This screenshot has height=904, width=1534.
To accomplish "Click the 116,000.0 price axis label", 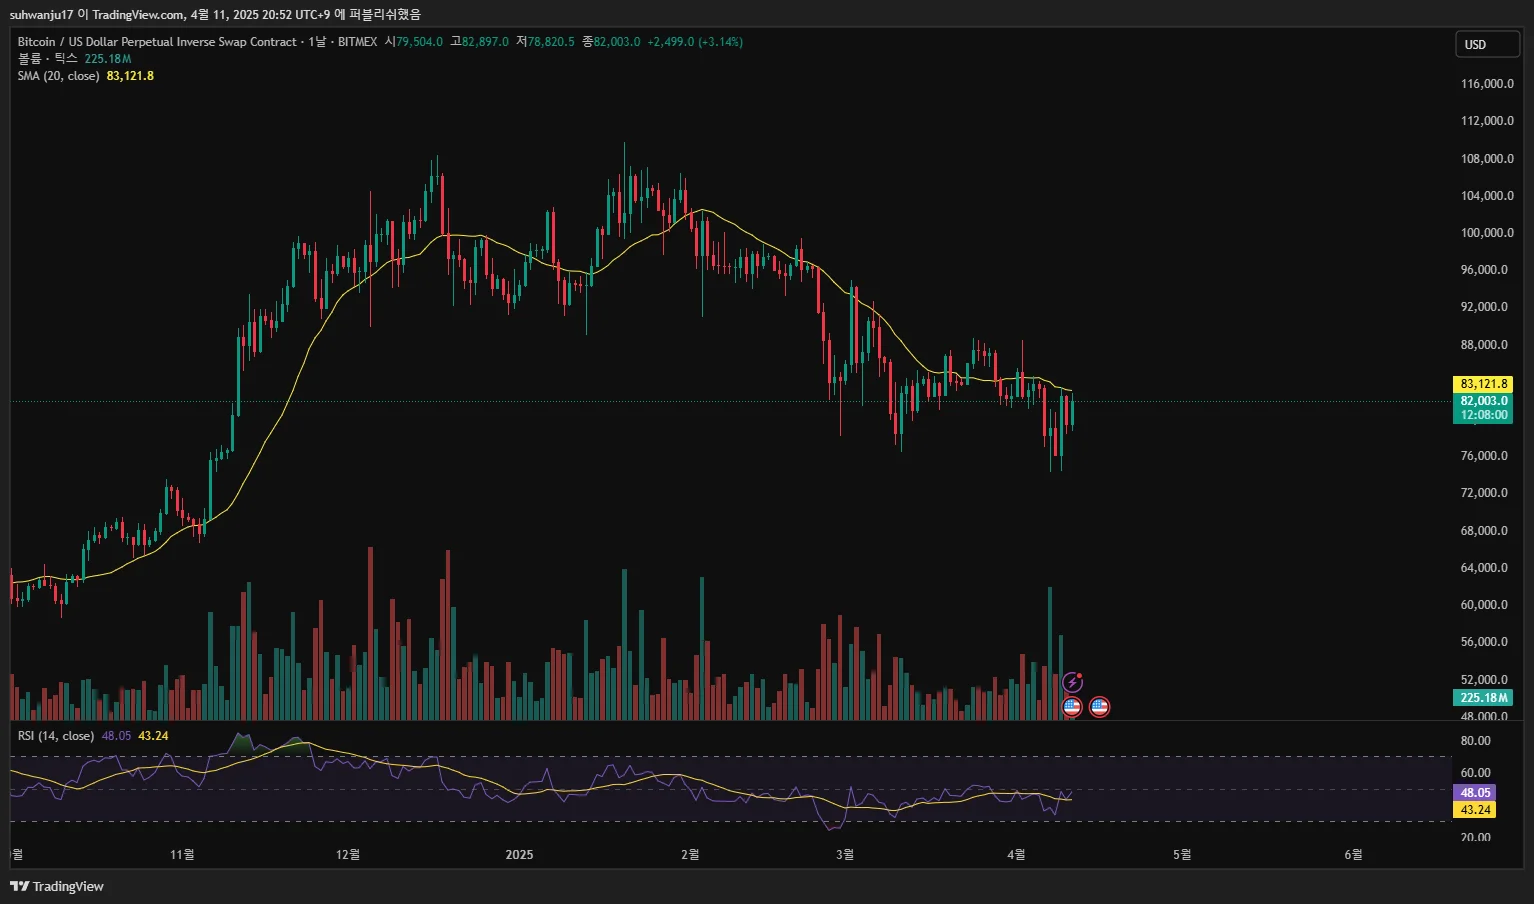I will pos(1487,84).
